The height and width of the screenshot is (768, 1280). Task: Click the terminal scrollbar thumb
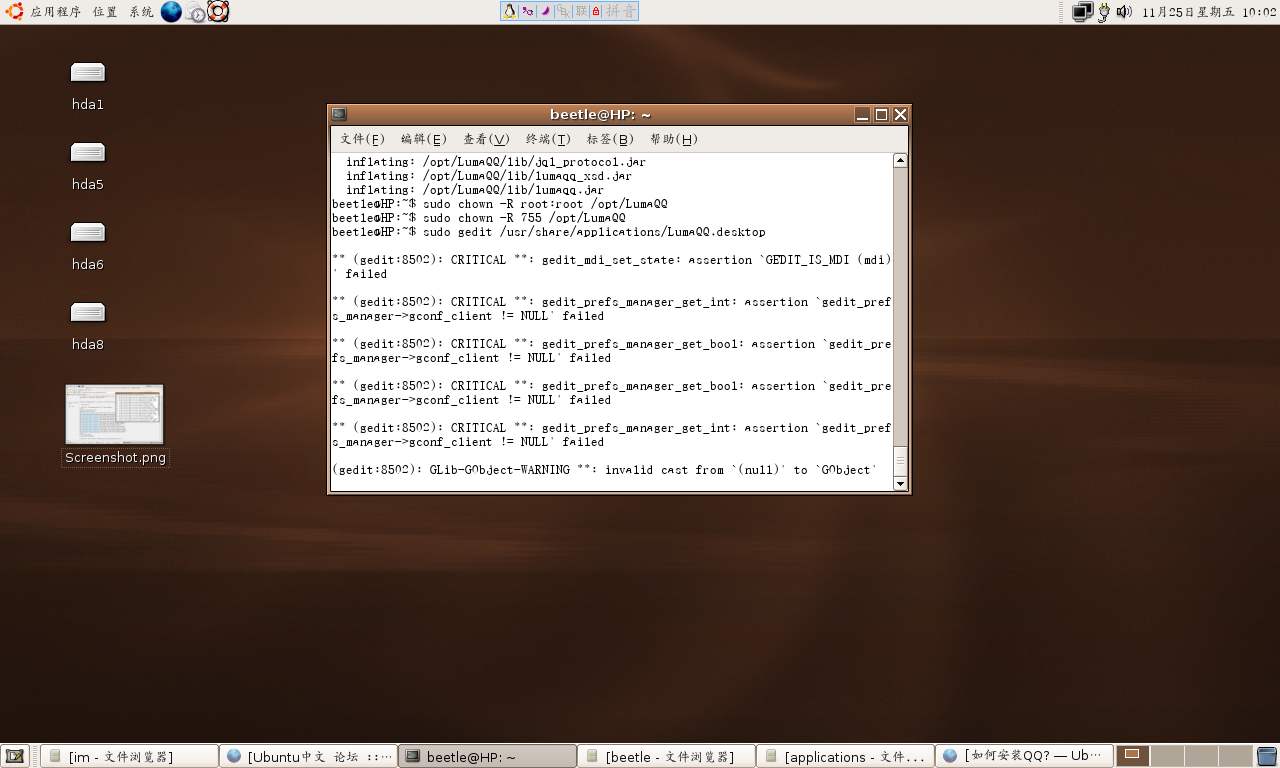coord(900,461)
